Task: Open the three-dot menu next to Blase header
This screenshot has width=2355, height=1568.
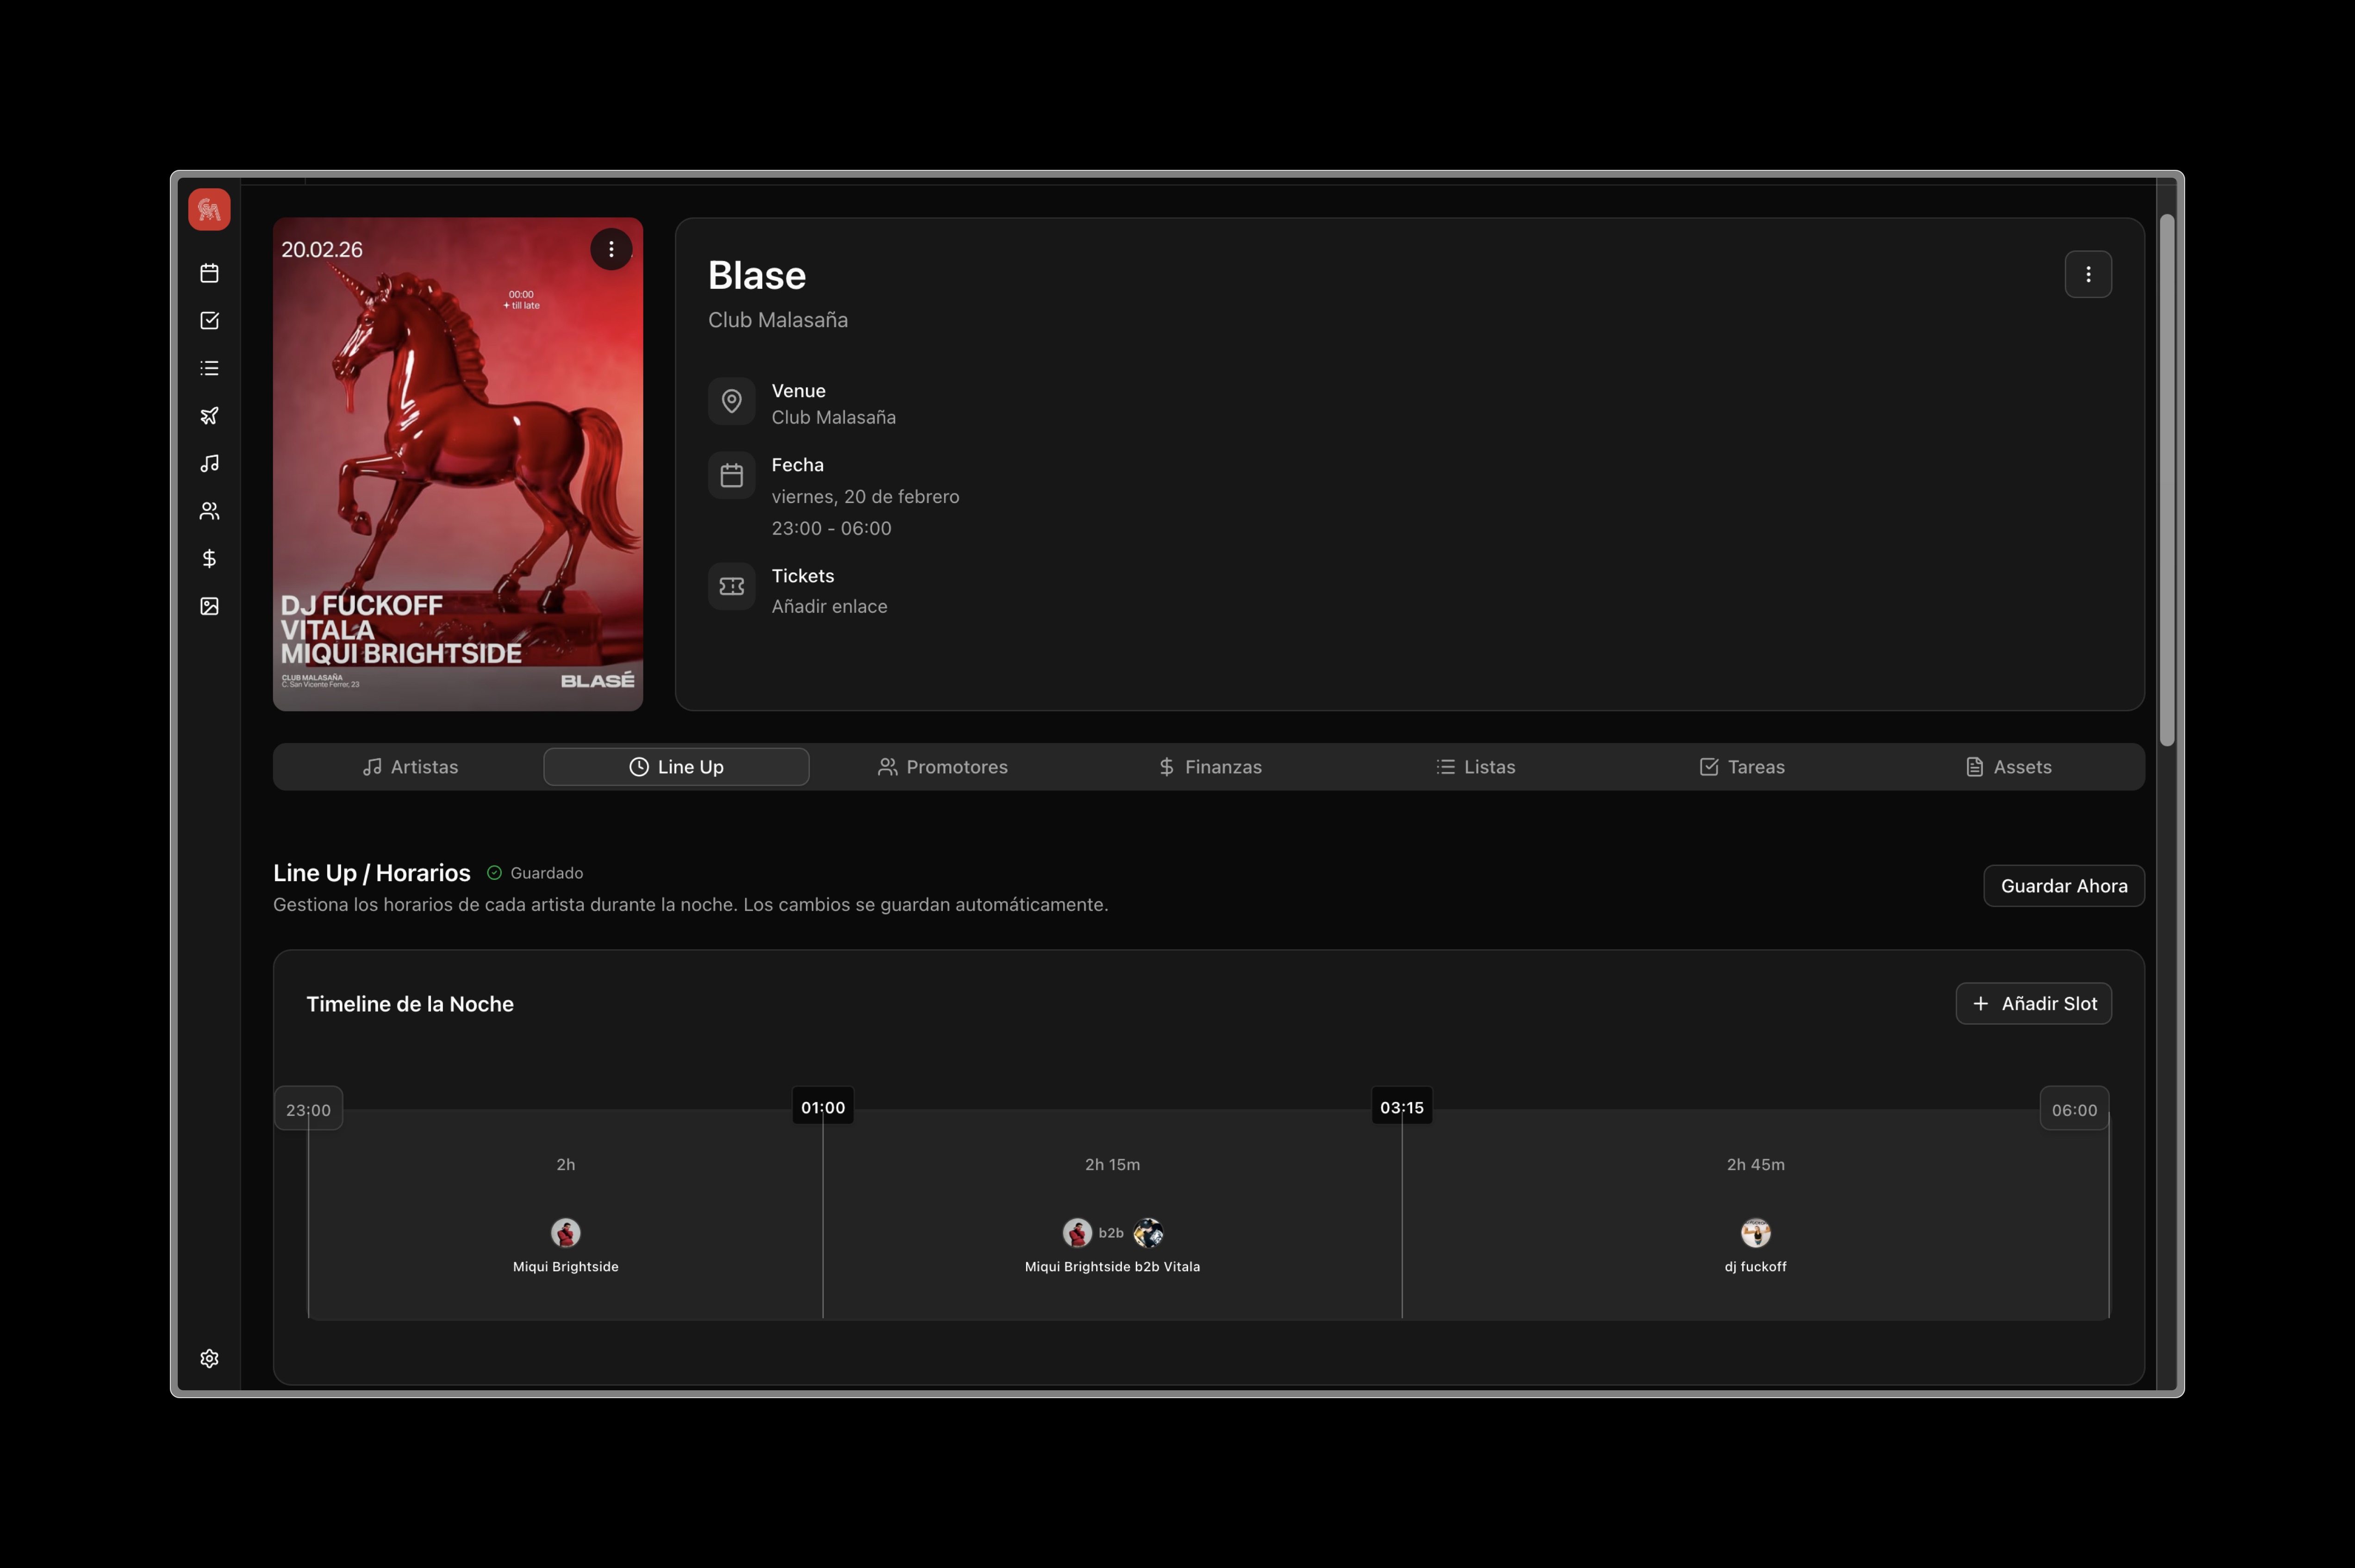Action: coord(2088,273)
